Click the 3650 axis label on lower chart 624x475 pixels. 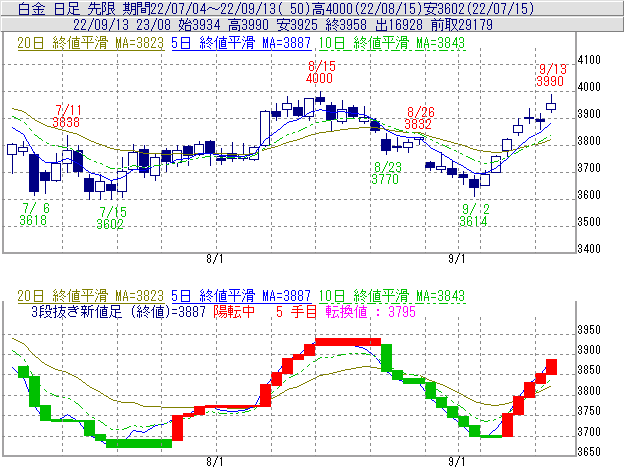[589, 452]
